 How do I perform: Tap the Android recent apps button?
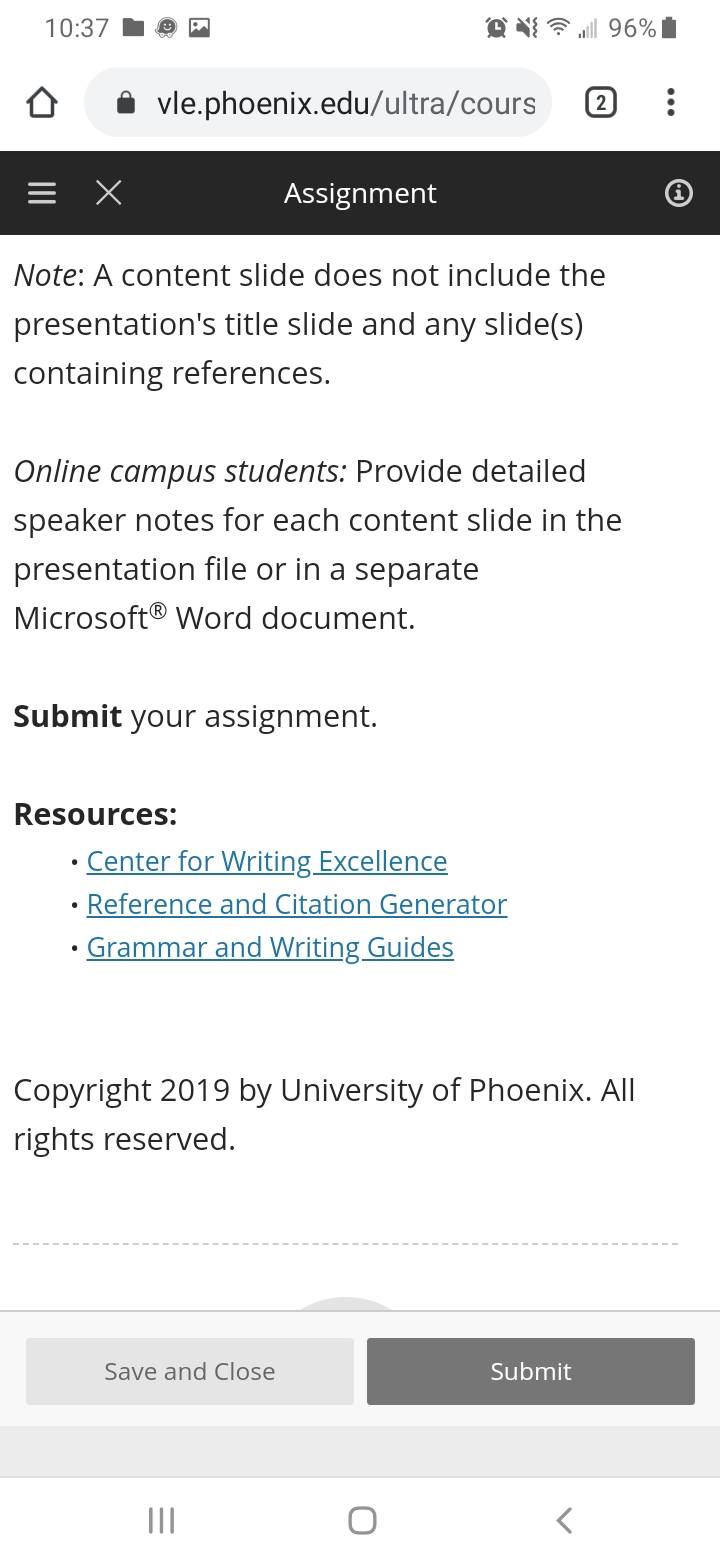[161, 1521]
